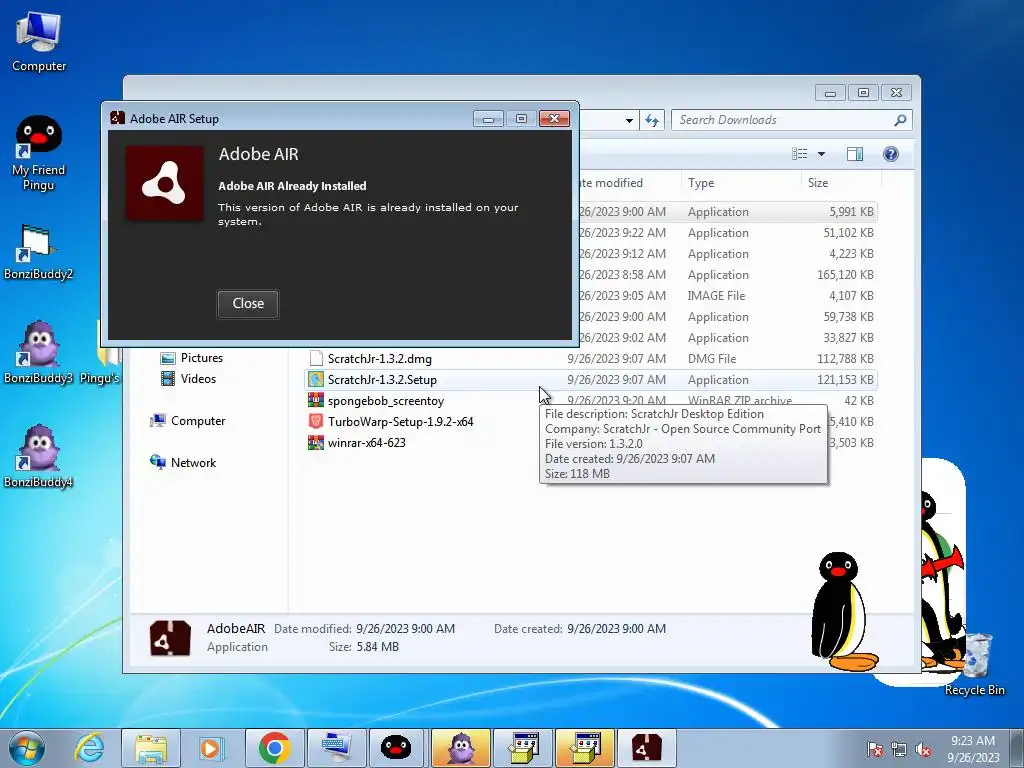Image resolution: width=1024 pixels, height=768 pixels.
Task: Open Windows Explorer from taskbar
Action: pyautogui.click(x=151, y=748)
